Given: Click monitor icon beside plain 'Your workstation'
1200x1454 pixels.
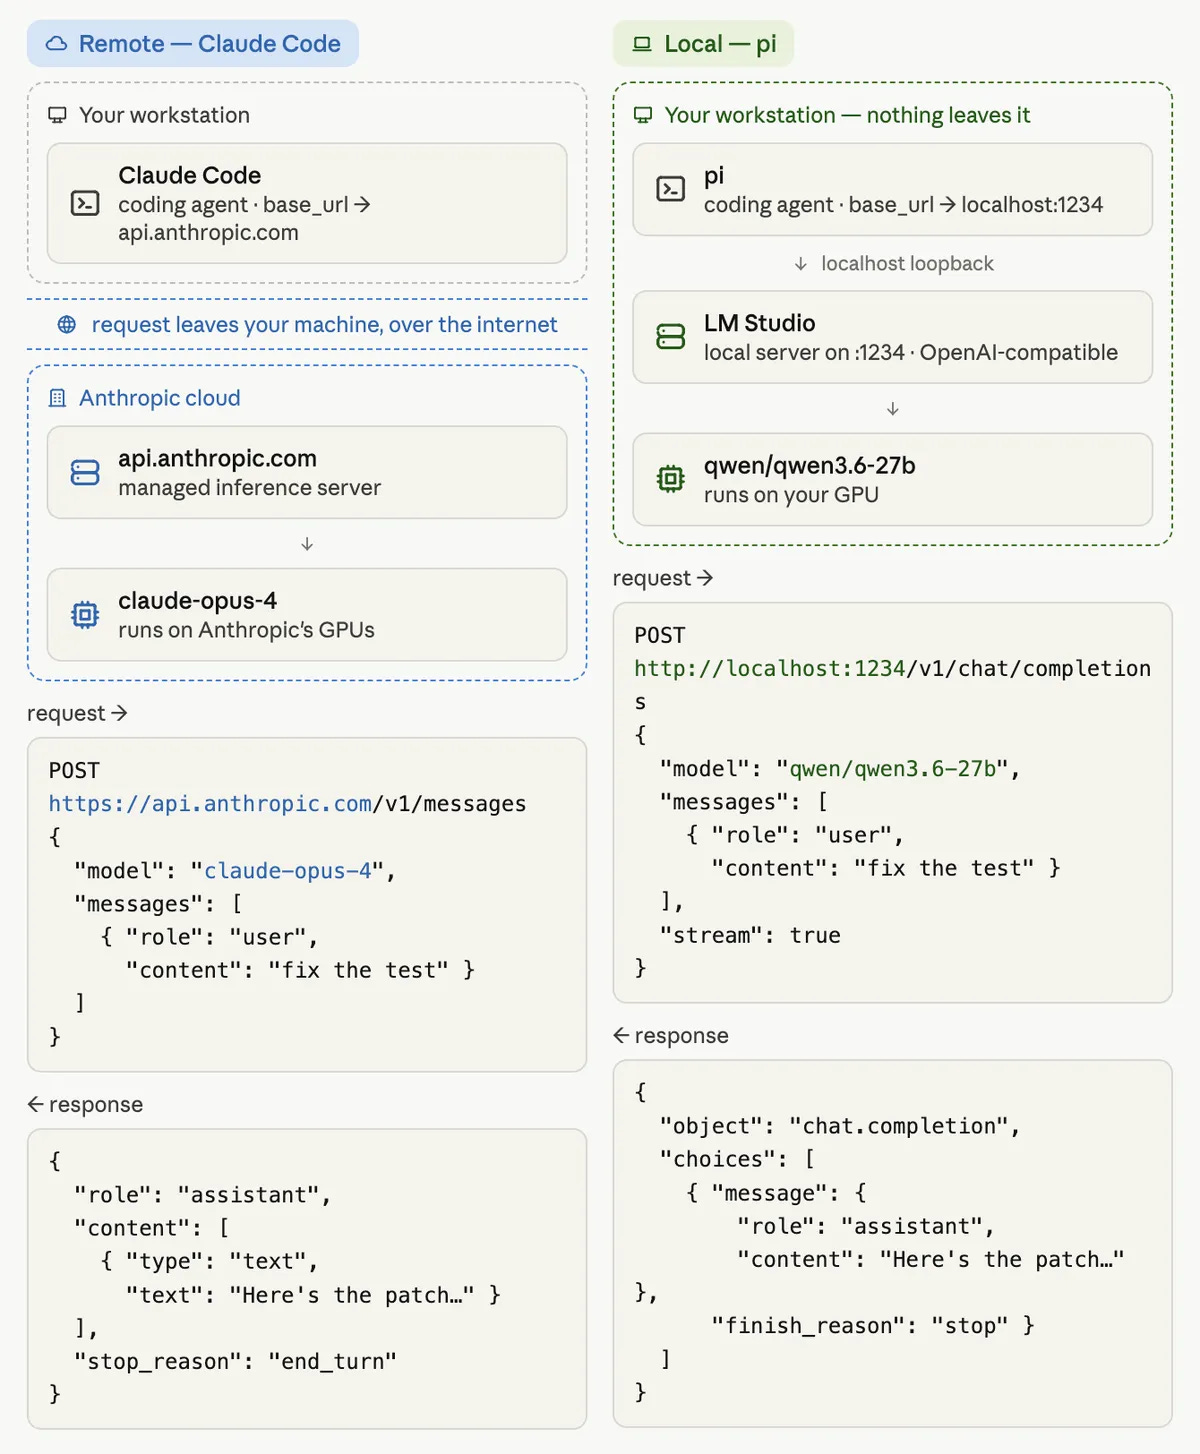Looking at the screenshot, I should point(58,115).
